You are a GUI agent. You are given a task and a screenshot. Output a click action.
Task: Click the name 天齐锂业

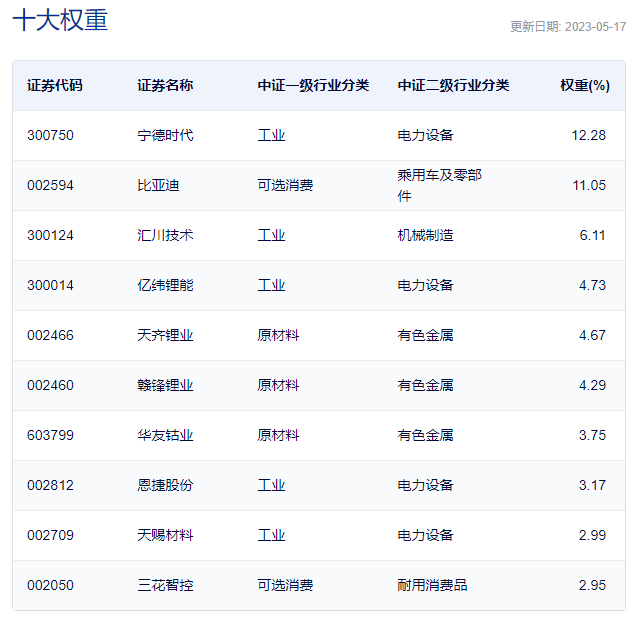165,335
